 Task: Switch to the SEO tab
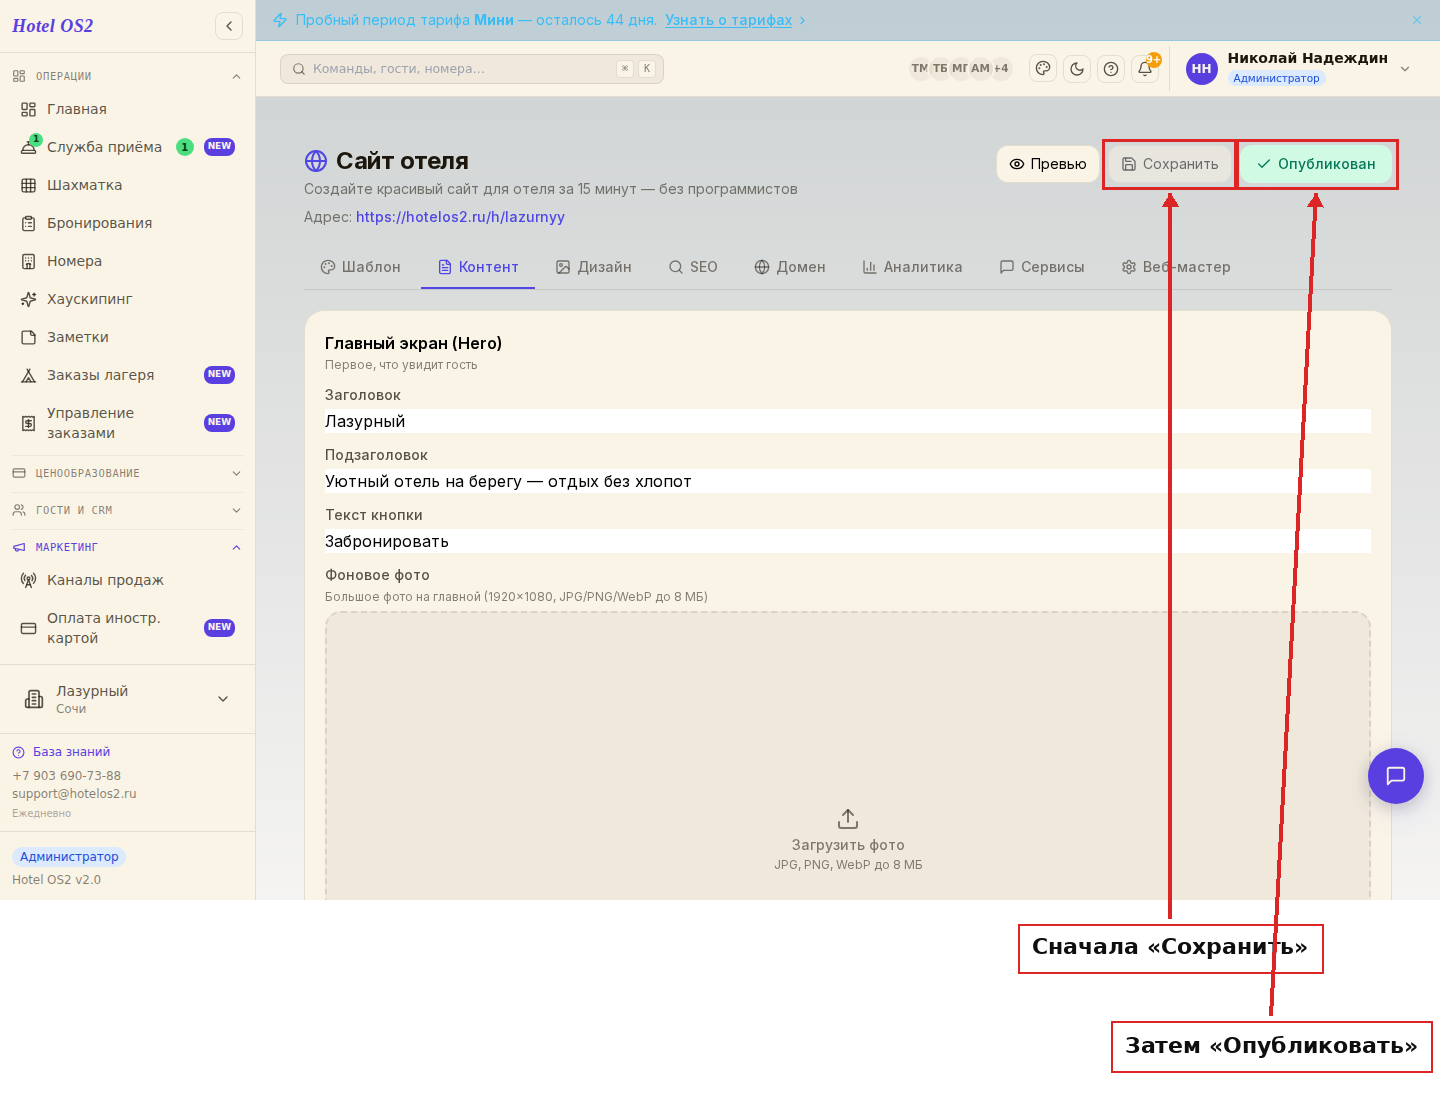pos(693,267)
